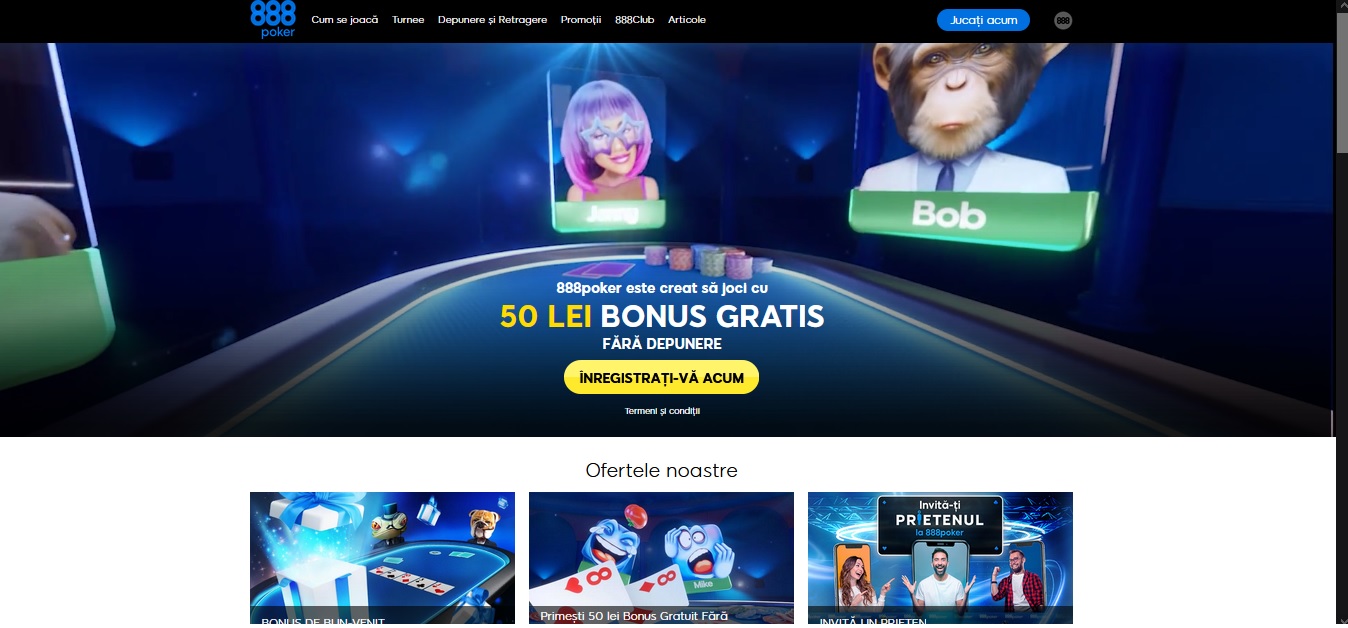Image resolution: width=1348 pixels, height=628 pixels.
Task: Open the round 888 icon in header
Action: (1063, 20)
